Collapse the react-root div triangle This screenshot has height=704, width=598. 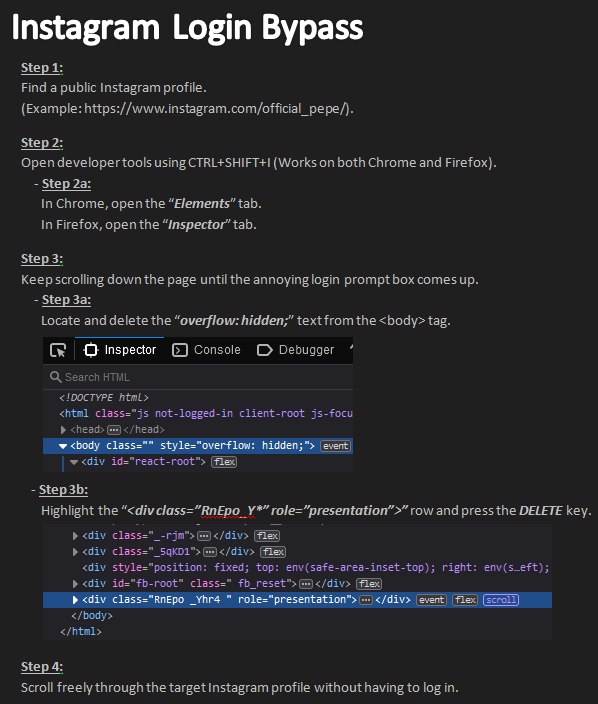point(74,462)
